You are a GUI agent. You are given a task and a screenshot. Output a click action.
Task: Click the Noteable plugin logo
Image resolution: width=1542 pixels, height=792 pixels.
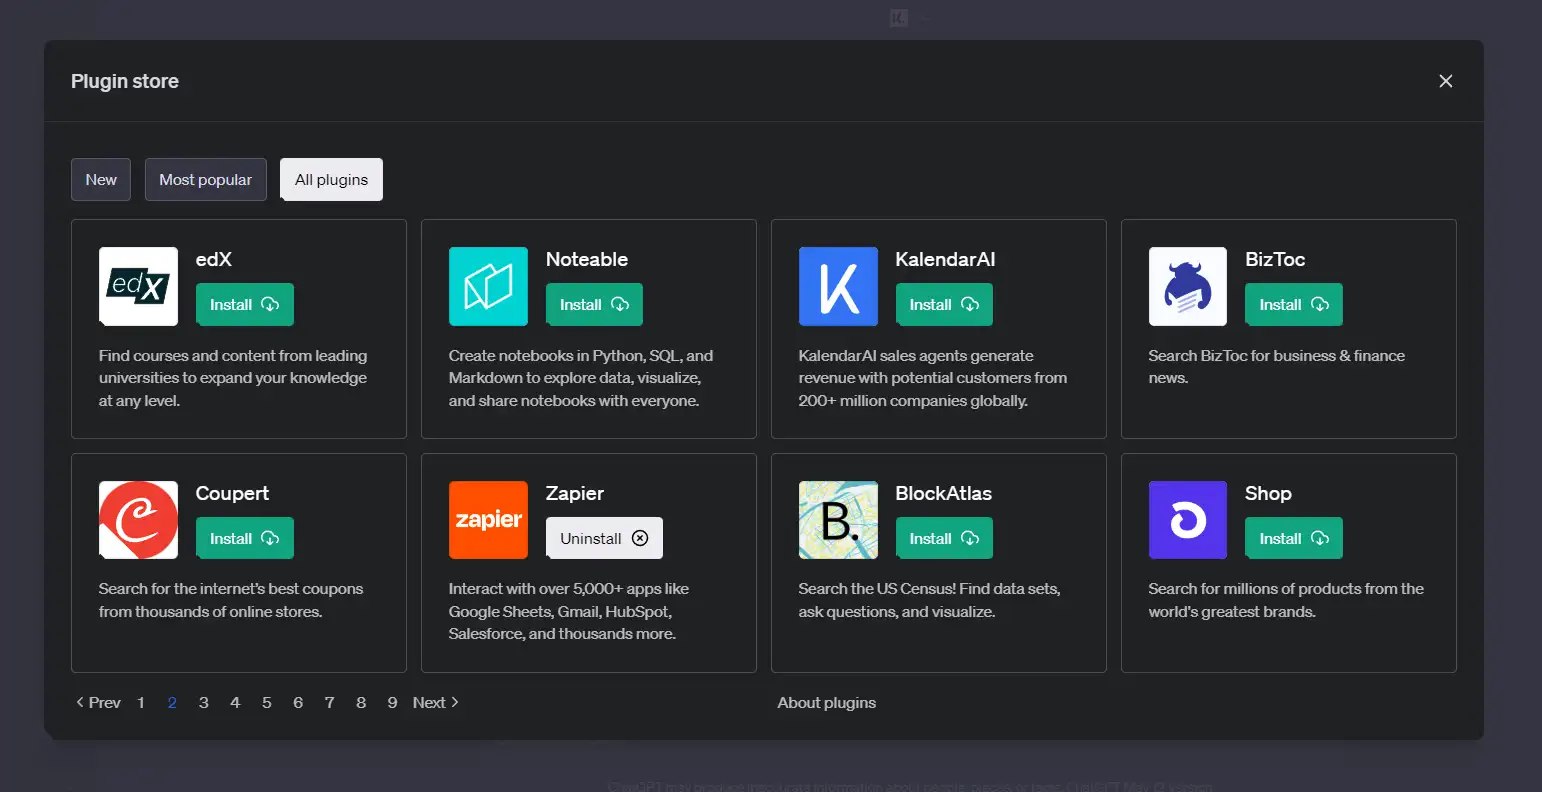click(x=488, y=286)
